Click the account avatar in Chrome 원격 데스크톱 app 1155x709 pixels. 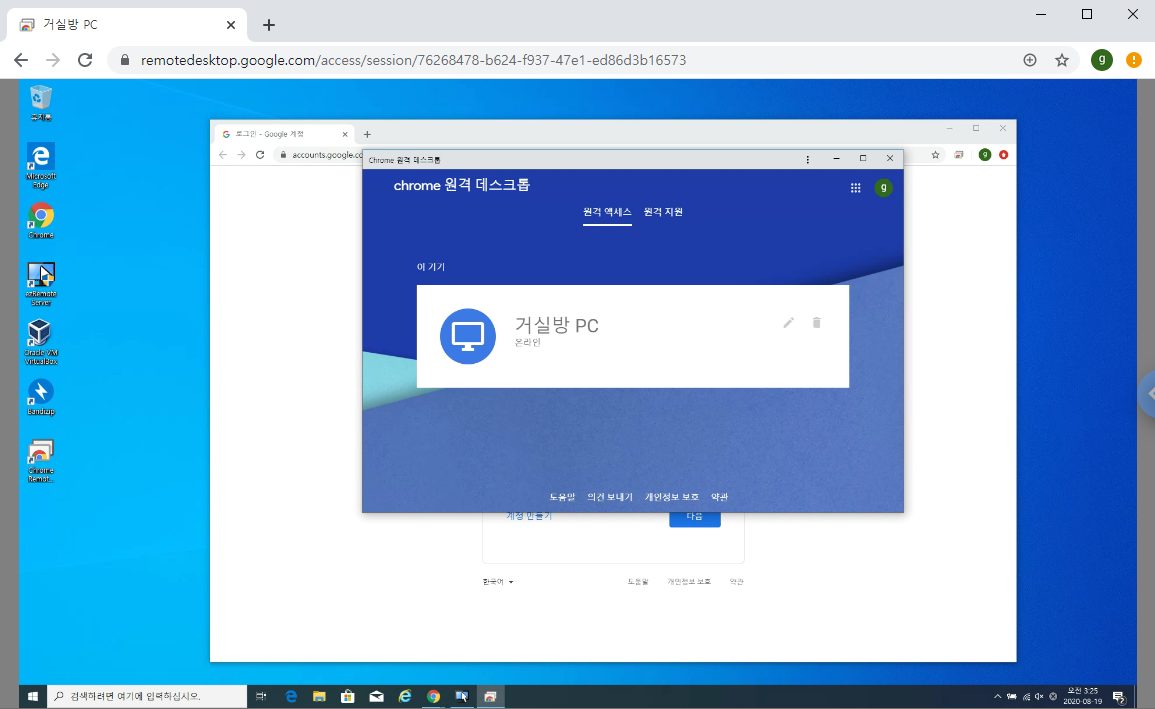point(883,188)
